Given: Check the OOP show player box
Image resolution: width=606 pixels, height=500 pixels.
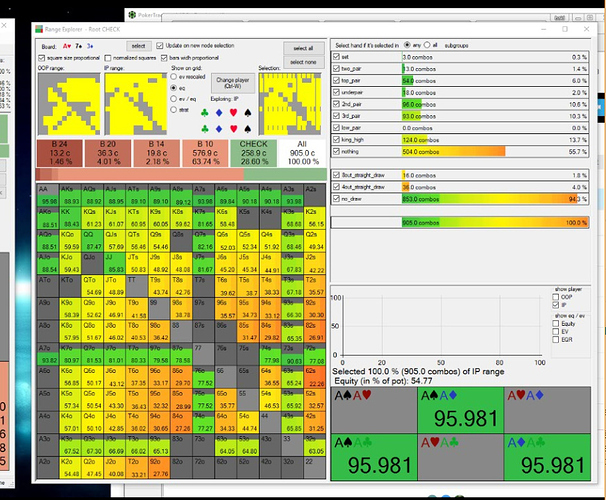Looking at the screenshot, I should [556, 297].
